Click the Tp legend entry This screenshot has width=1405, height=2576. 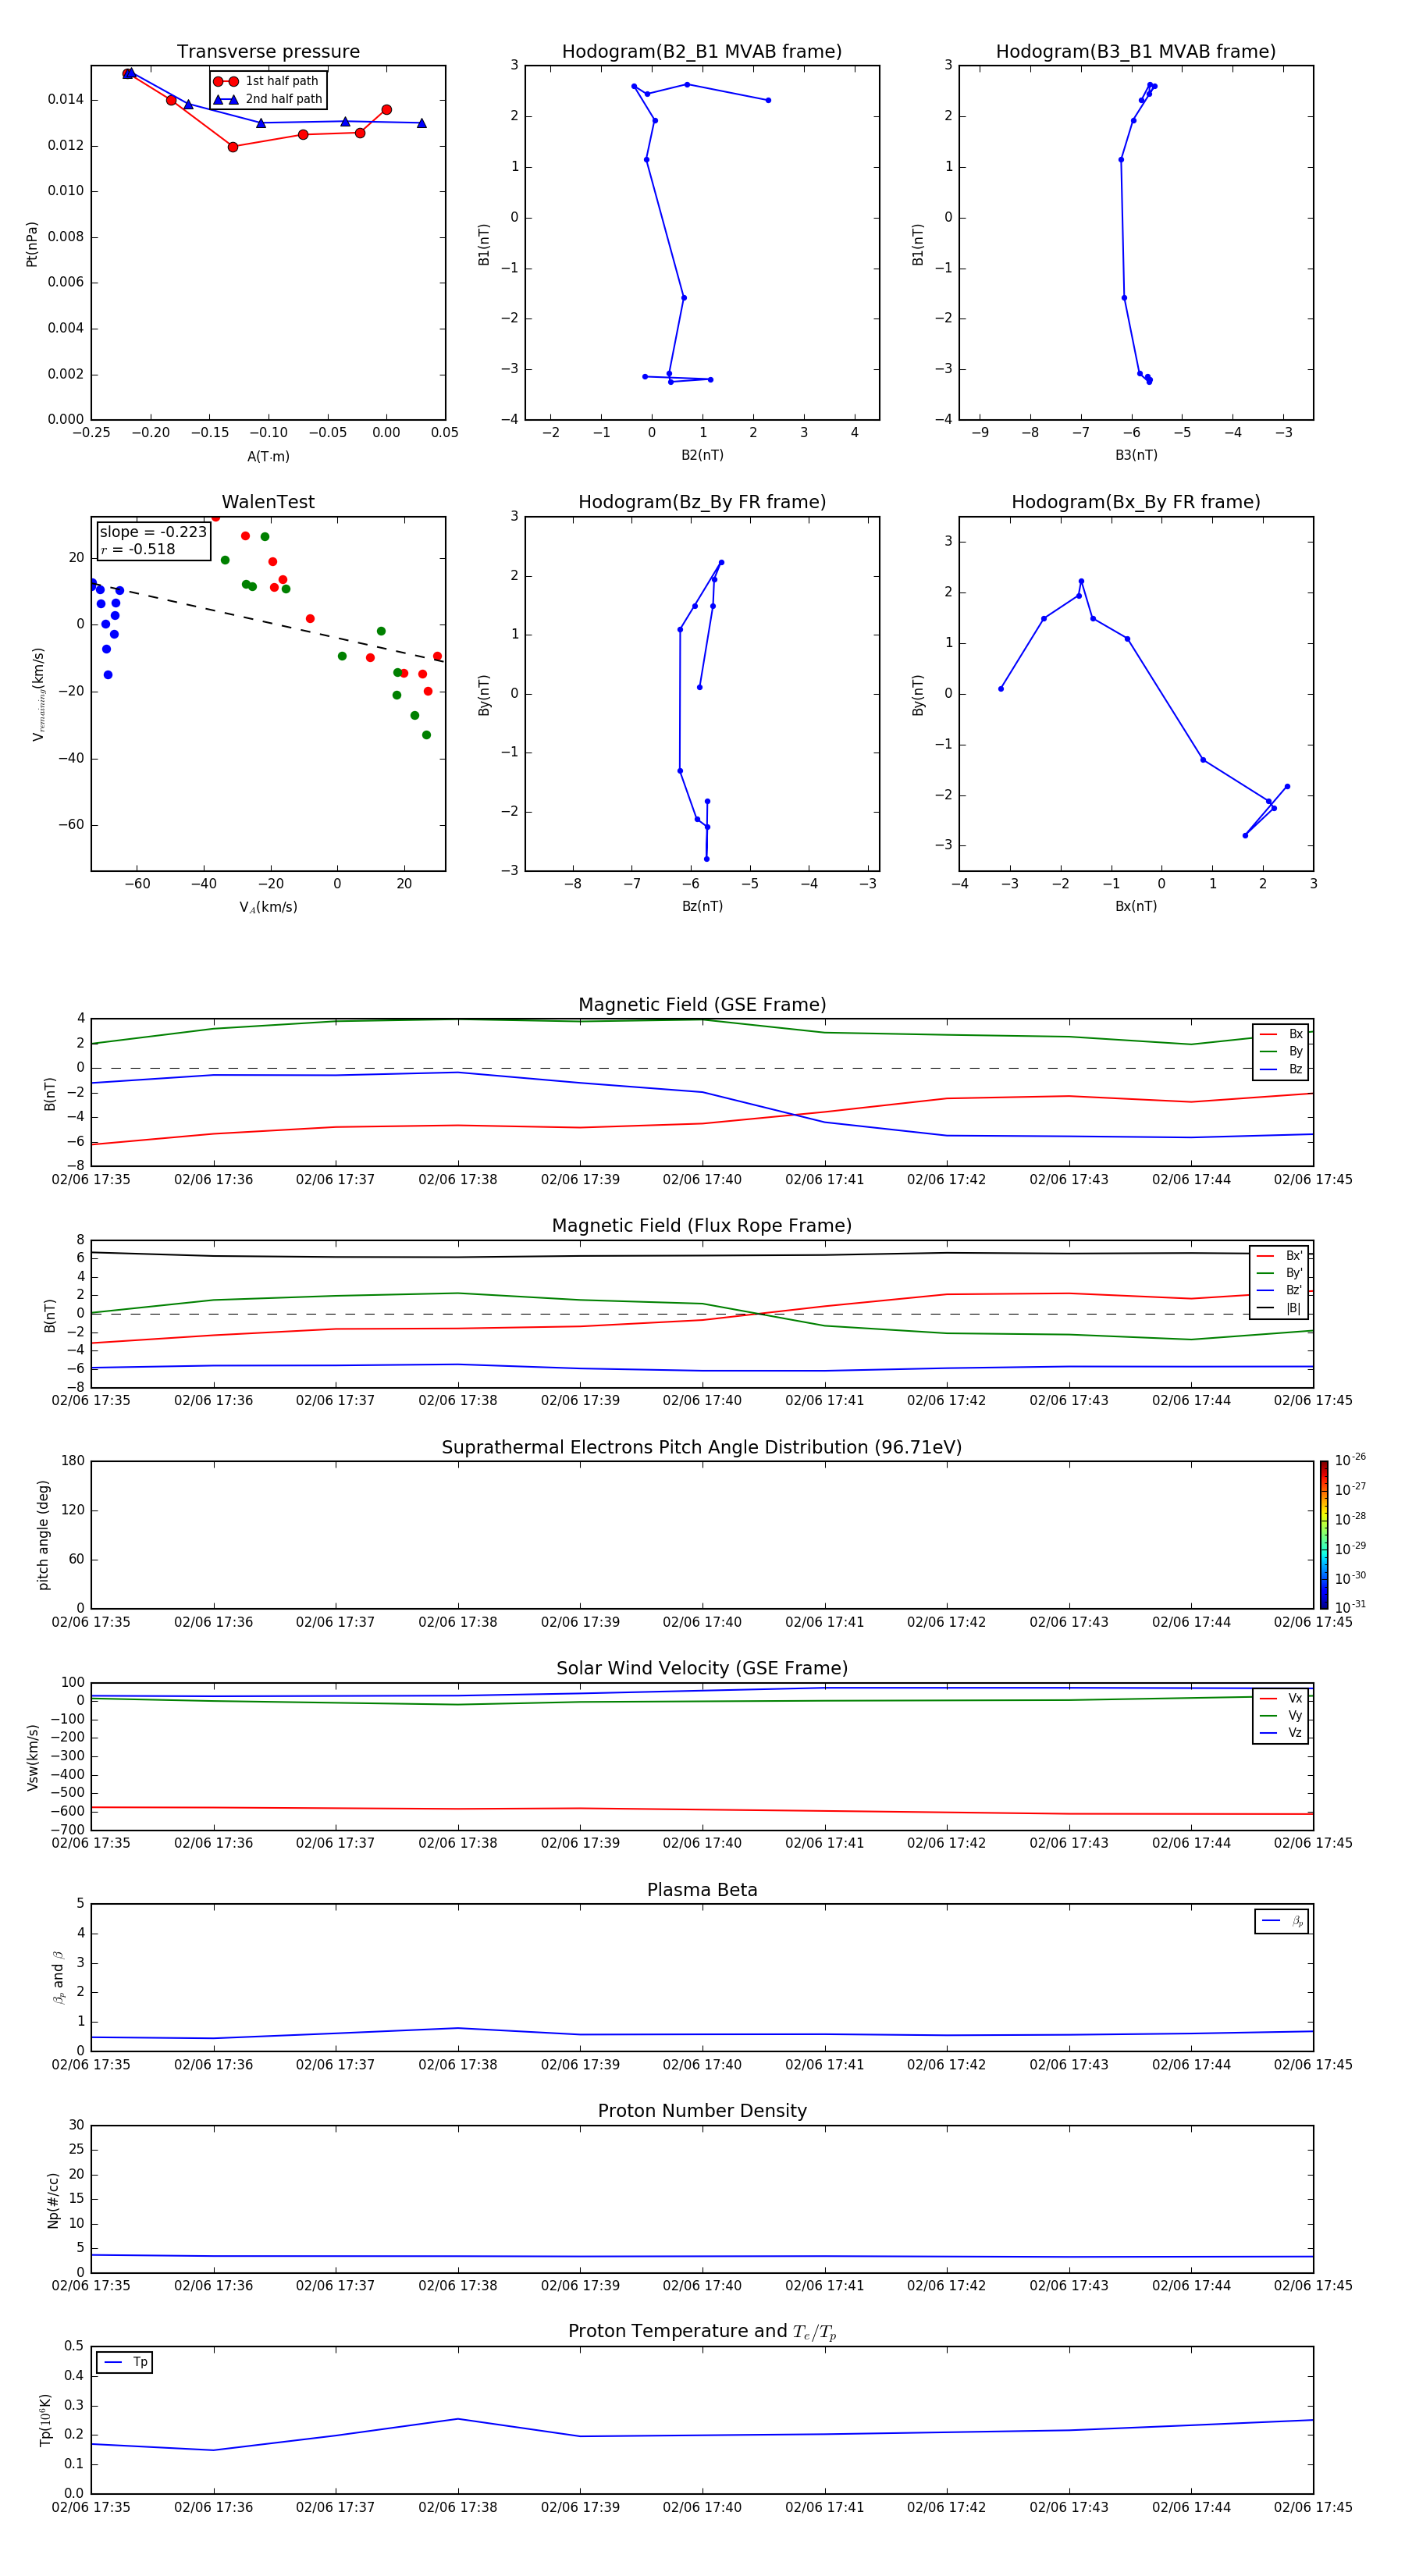[124, 2362]
